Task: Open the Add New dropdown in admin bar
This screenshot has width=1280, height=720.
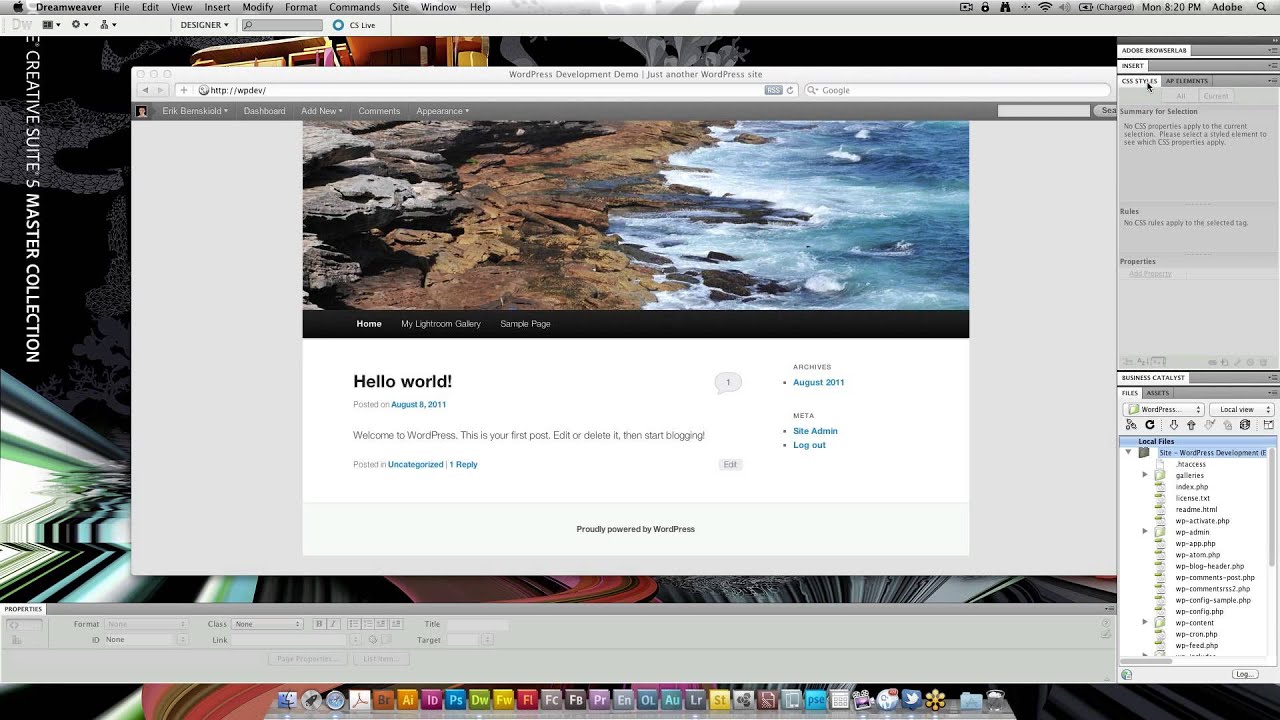Action: pyautogui.click(x=322, y=111)
